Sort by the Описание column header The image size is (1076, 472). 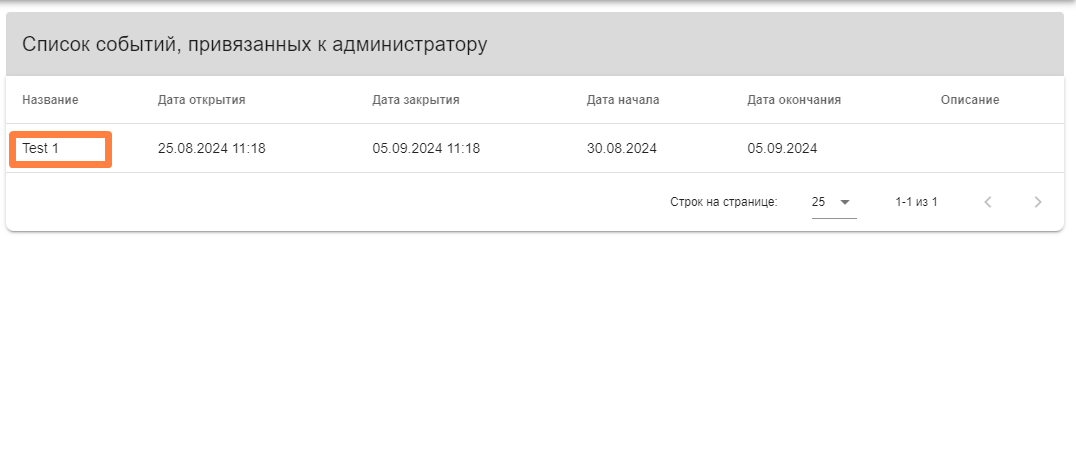pyautogui.click(x=970, y=100)
